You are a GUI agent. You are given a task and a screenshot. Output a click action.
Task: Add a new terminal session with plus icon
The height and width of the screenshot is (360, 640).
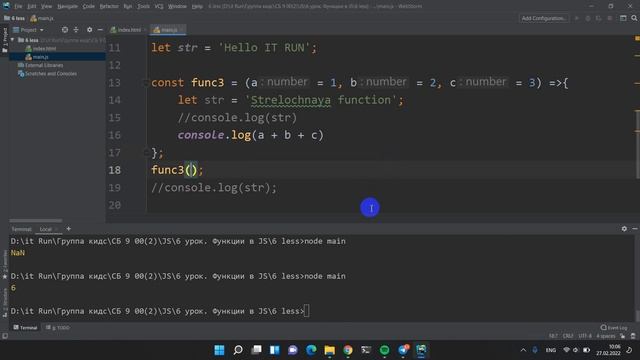[x=69, y=229]
